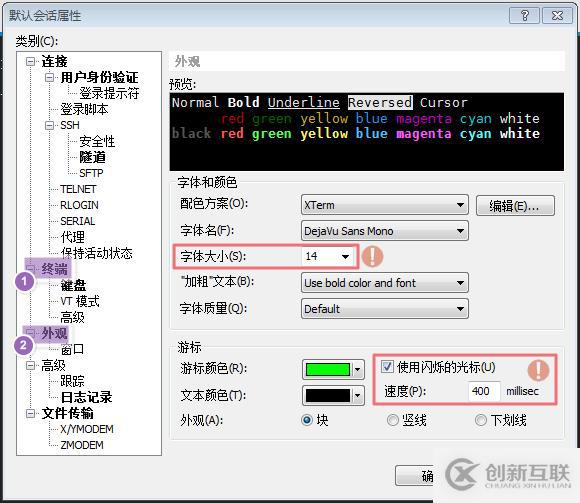This screenshot has height=503, width=580.
Task: Select the 终端 category
Action: pos(54,269)
